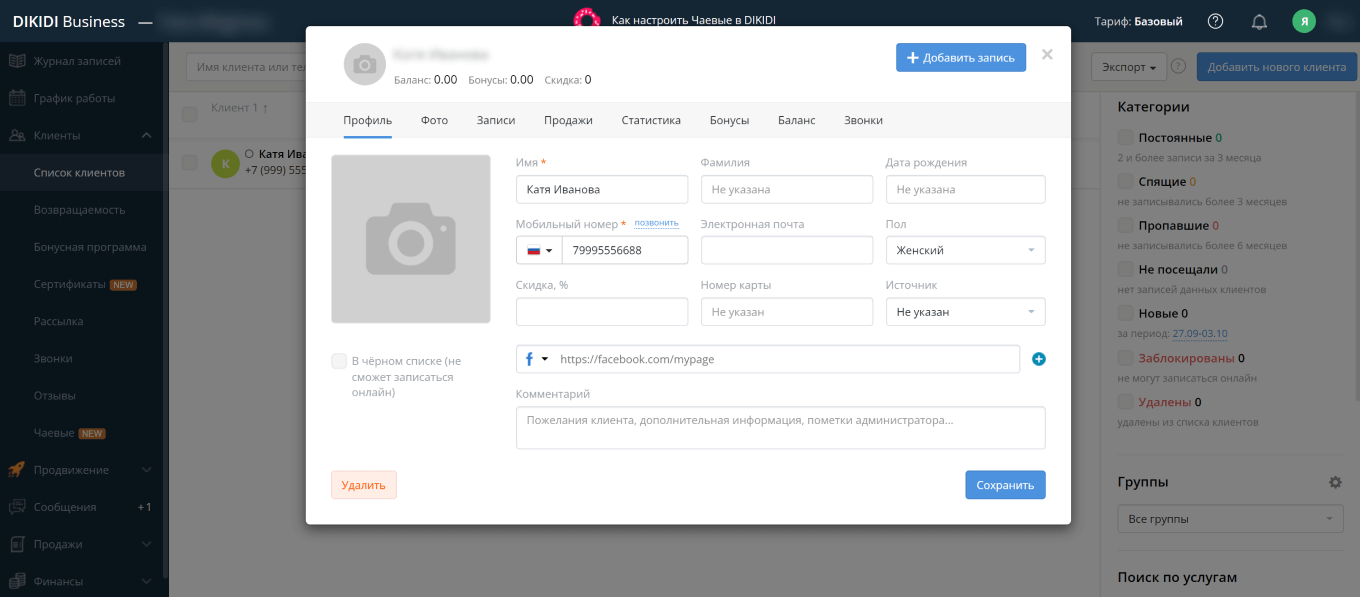Check the Заблокированы category checkbox
This screenshot has width=1360, height=597.
1126,358
